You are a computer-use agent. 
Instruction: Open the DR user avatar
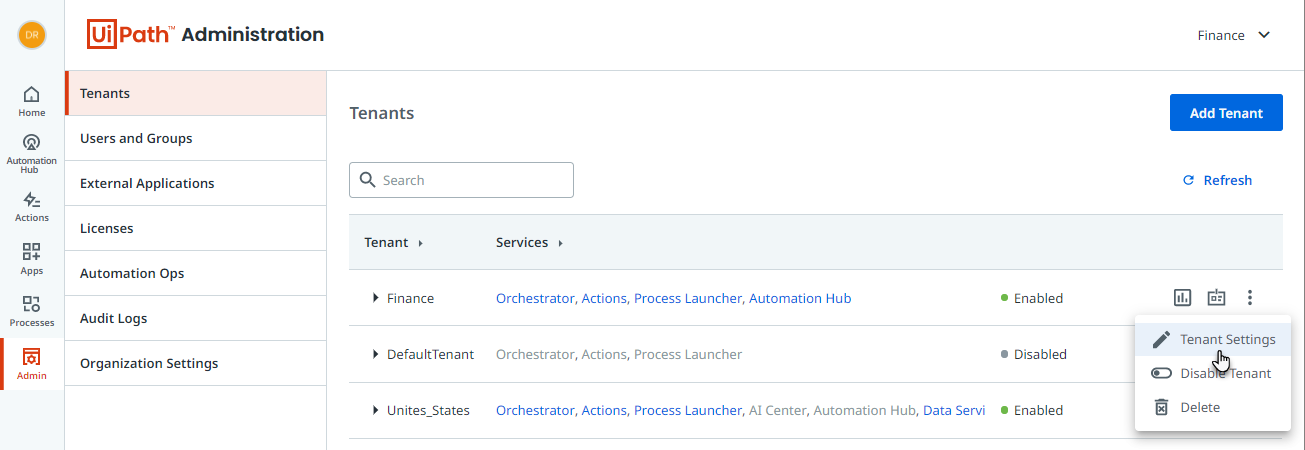point(32,34)
